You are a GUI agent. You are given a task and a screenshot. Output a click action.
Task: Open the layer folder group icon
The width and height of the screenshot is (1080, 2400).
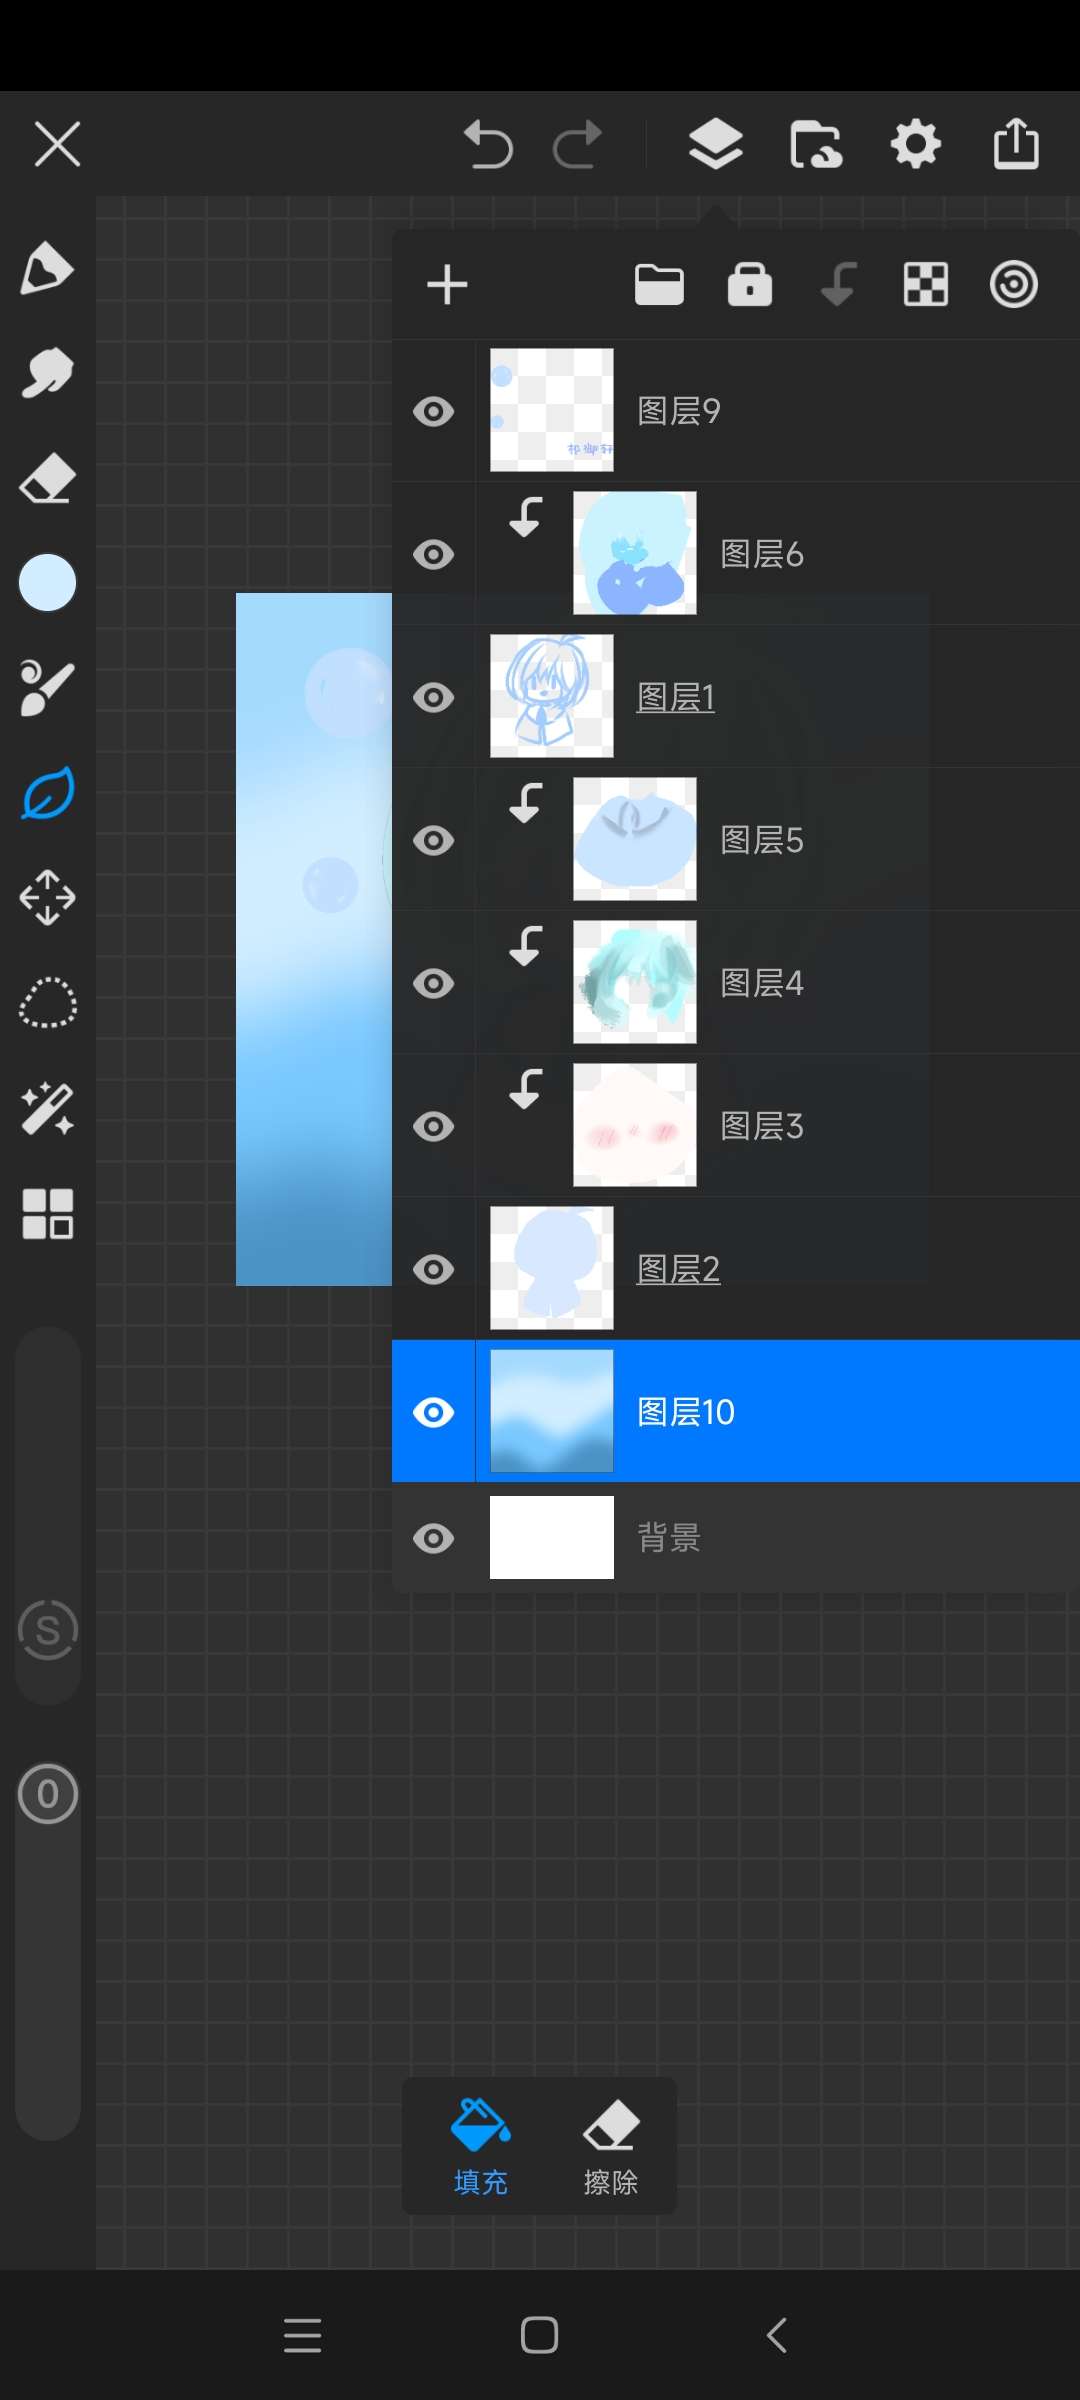[659, 285]
